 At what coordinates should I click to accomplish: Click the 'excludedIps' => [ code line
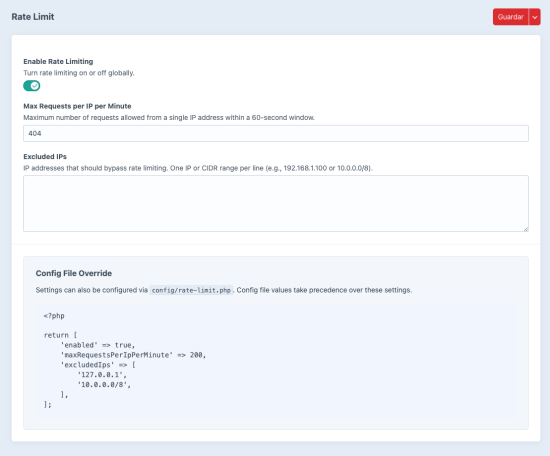[98, 365]
